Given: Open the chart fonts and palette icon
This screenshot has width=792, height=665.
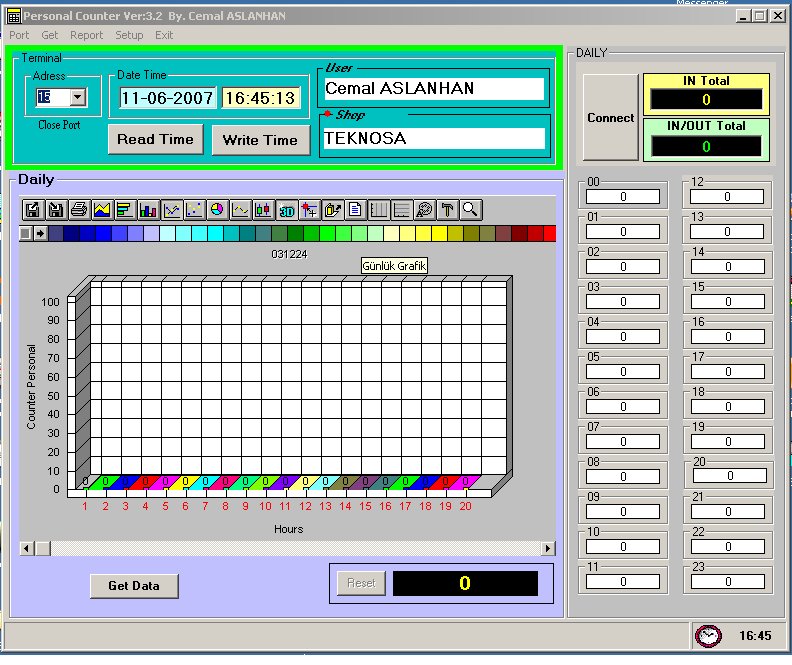Looking at the screenshot, I should pyautogui.click(x=425, y=210).
